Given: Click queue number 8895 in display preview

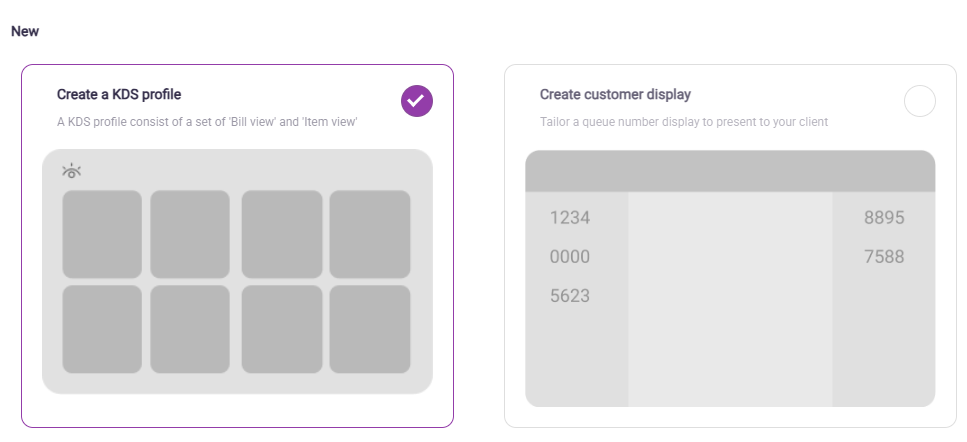Looking at the screenshot, I should coord(884,218).
